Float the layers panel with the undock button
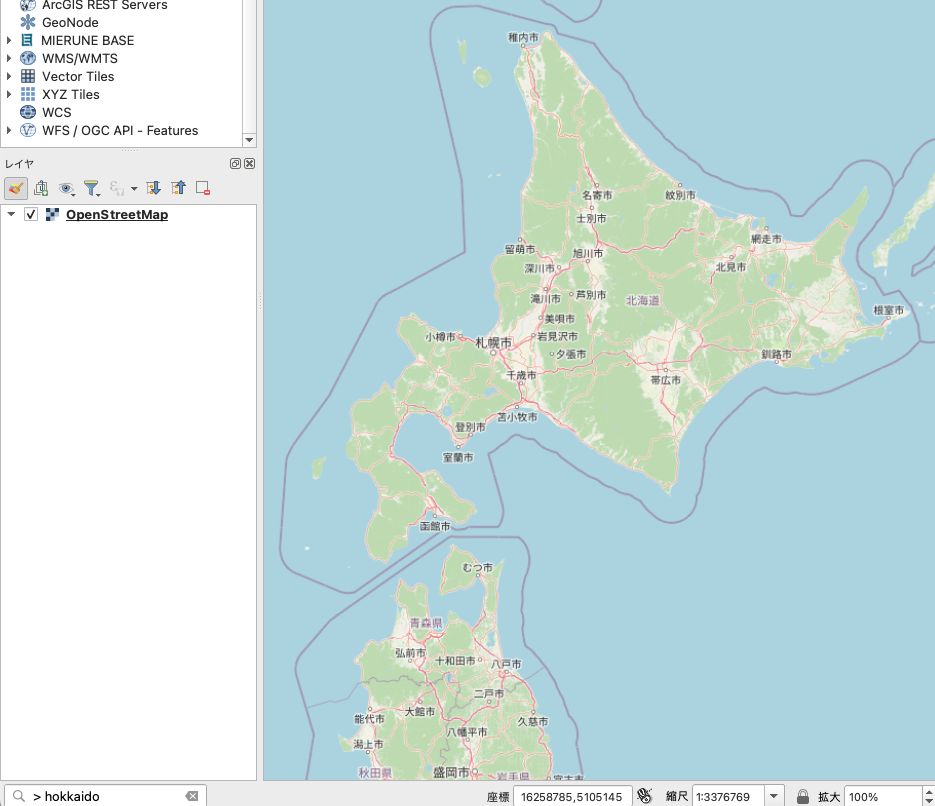The image size is (935, 806). click(x=236, y=163)
